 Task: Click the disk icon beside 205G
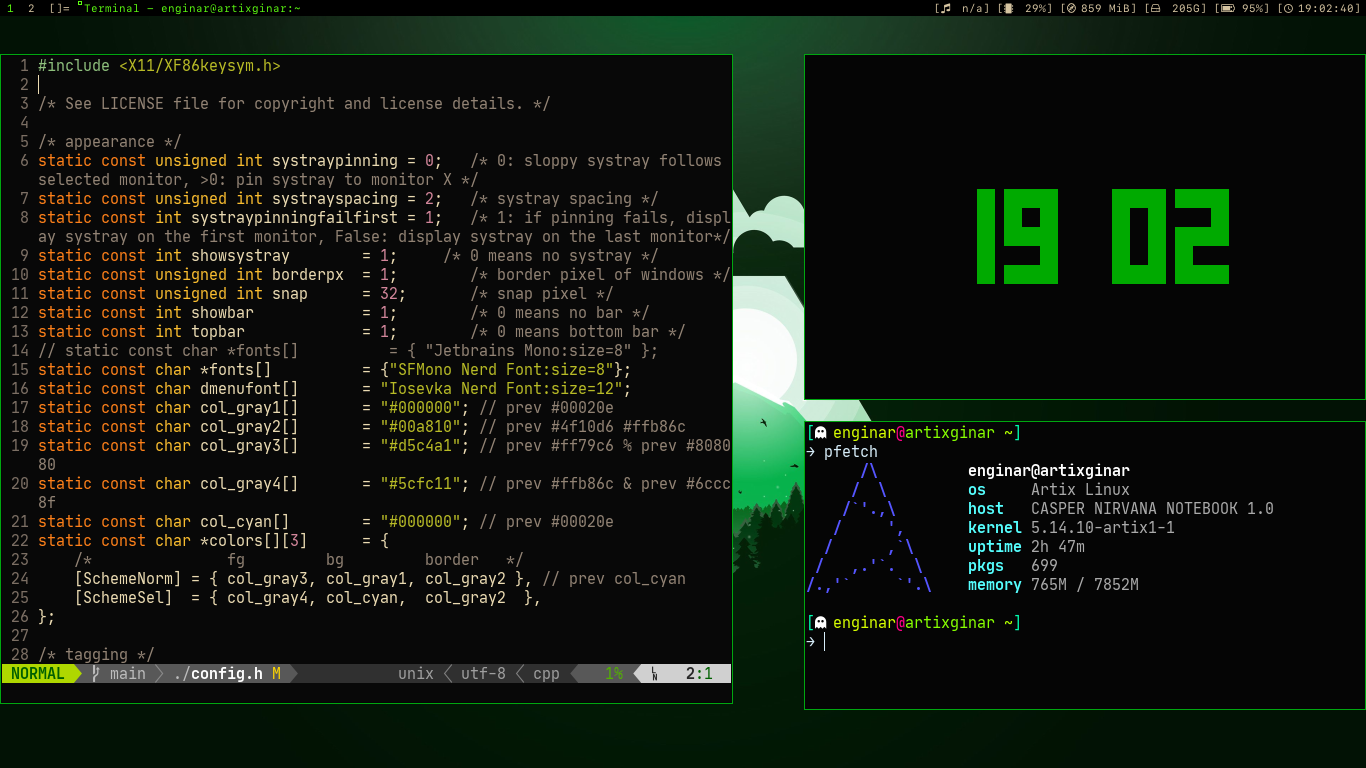1154,8
